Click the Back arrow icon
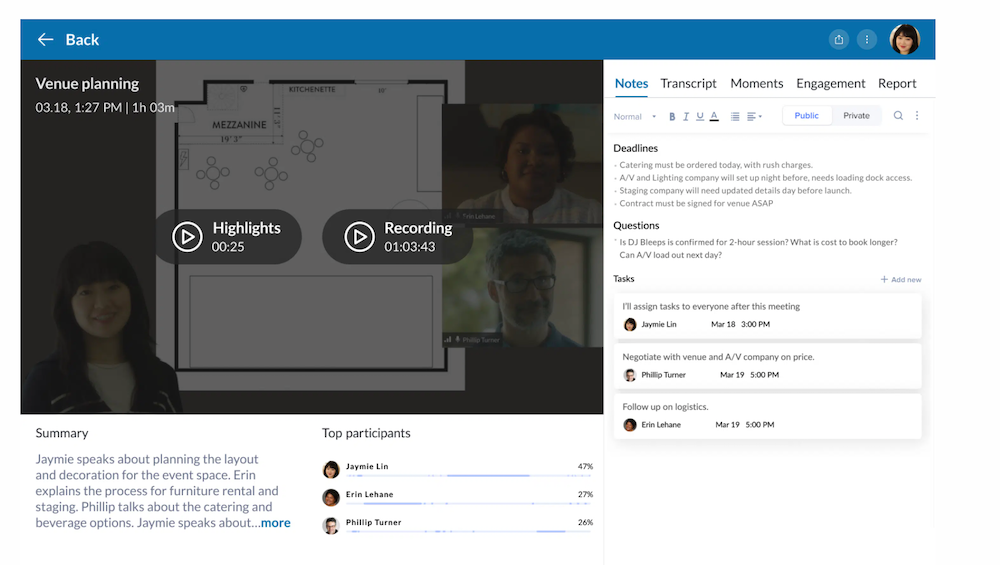This screenshot has width=1000, height=565. [x=45, y=40]
